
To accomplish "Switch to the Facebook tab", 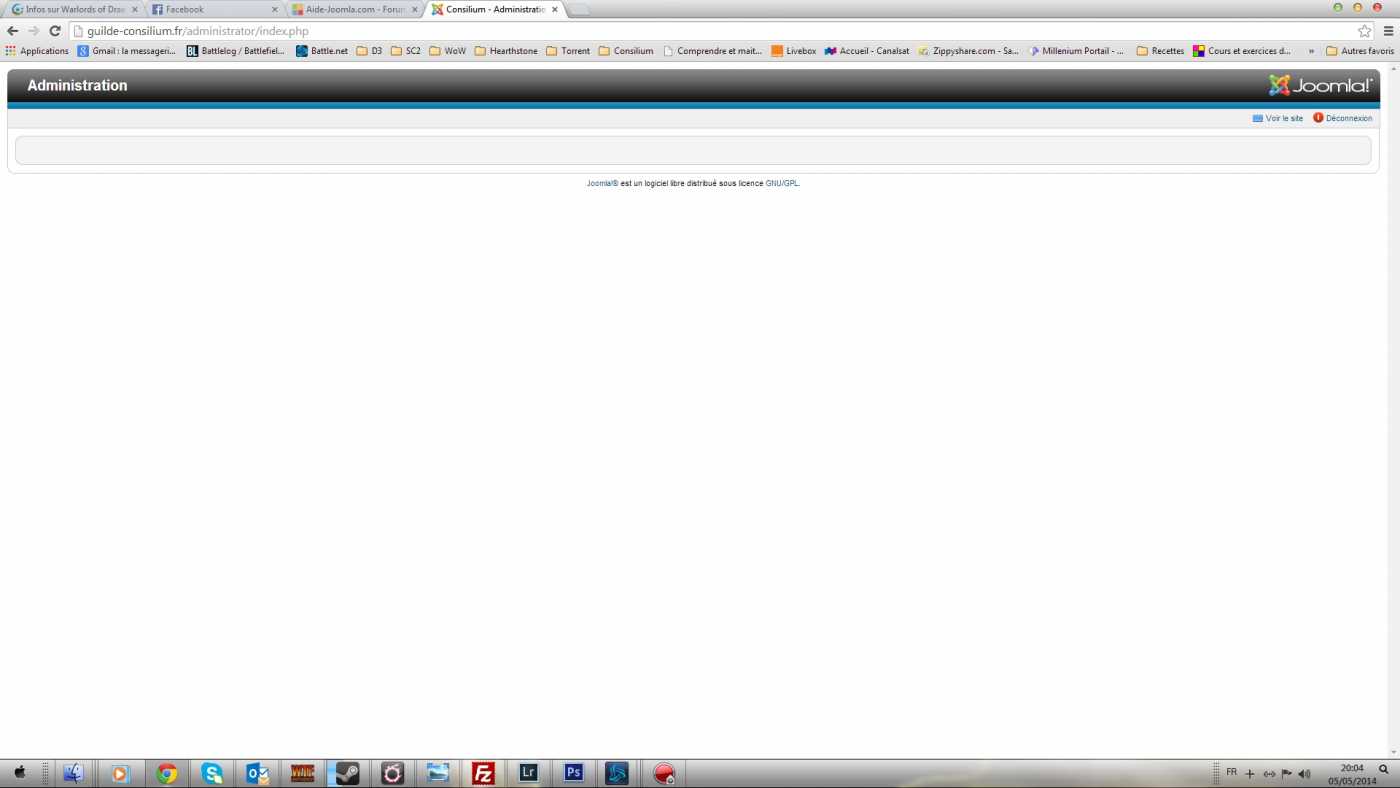I will [210, 9].
